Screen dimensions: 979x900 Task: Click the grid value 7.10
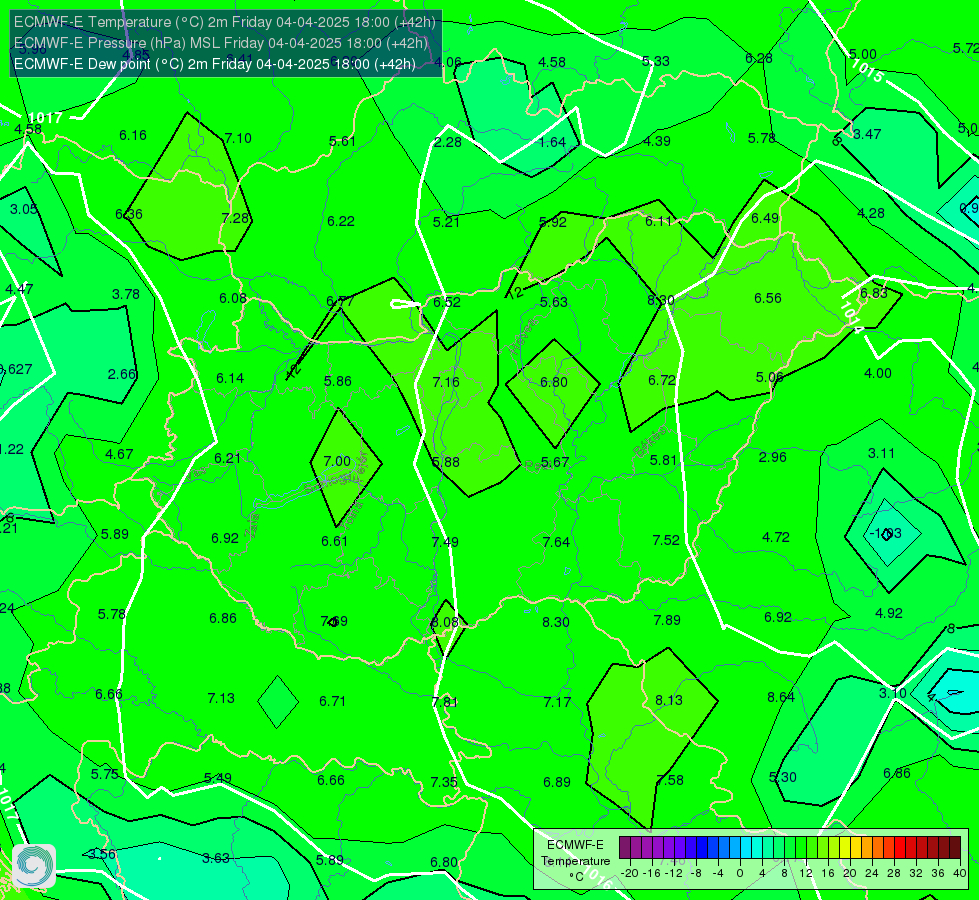click(x=238, y=138)
